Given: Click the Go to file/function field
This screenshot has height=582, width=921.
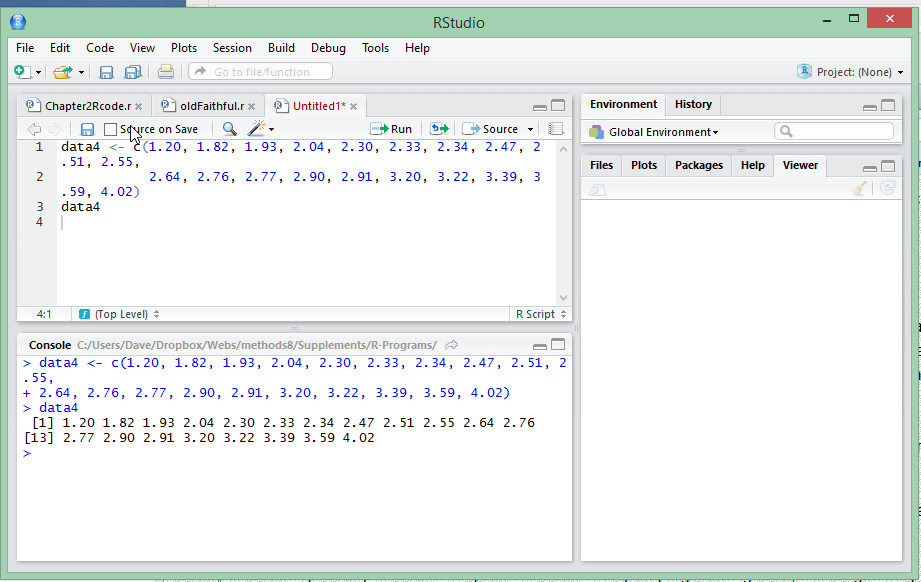Looking at the screenshot, I should click(x=260, y=72).
